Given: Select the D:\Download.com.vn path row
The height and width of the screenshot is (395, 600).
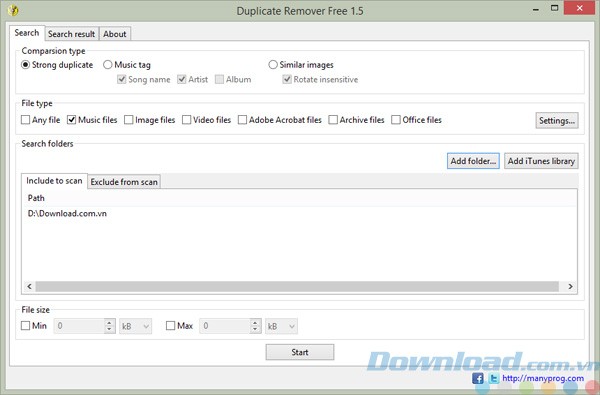Looking at the screenshot, I should click(x=299, y=214).
